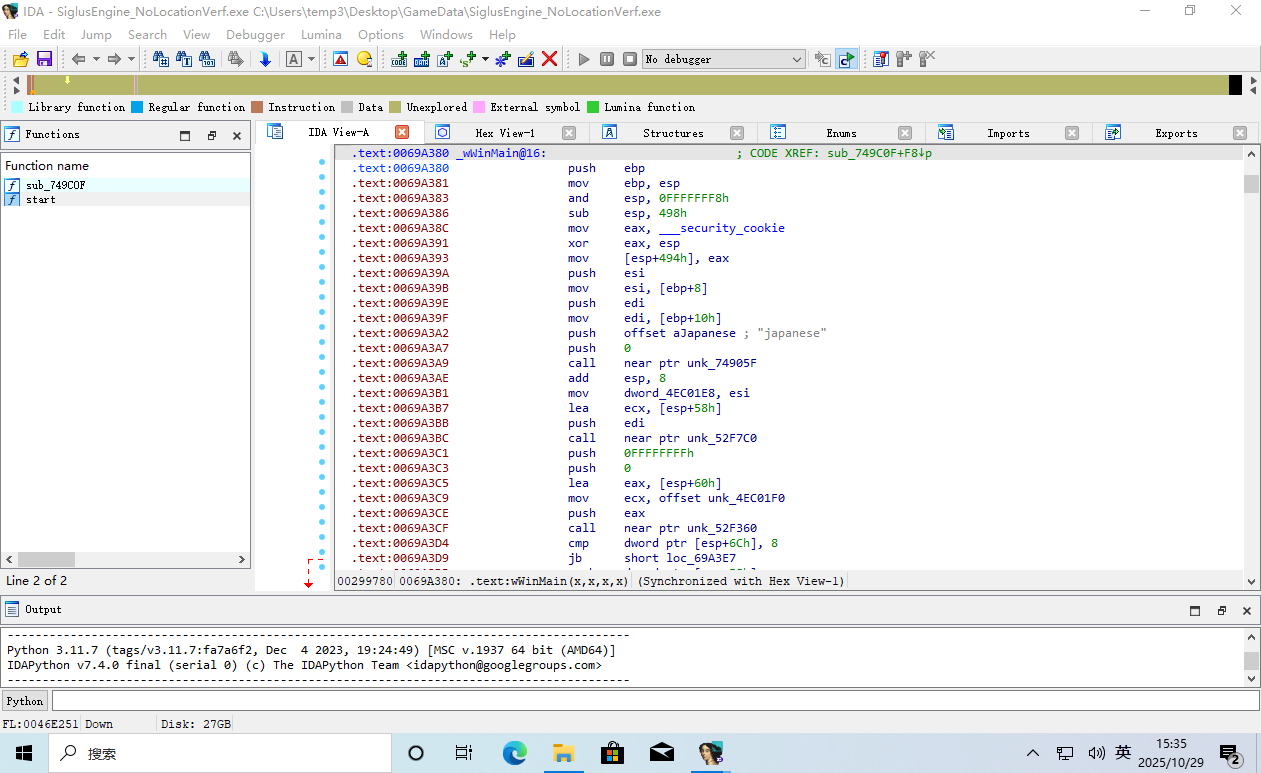Click the breakpoint list toolbar icon

pyautogui.click(x=880, y=59)
